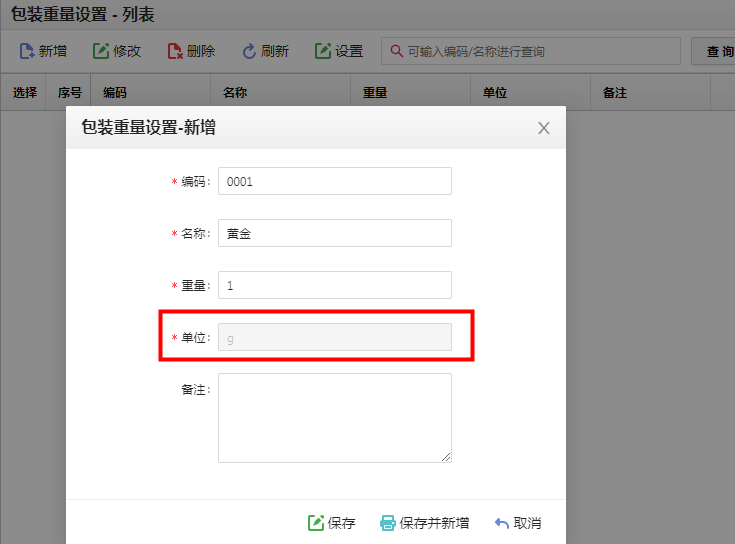Click the 编码 field label in dialog

(194, 181)
